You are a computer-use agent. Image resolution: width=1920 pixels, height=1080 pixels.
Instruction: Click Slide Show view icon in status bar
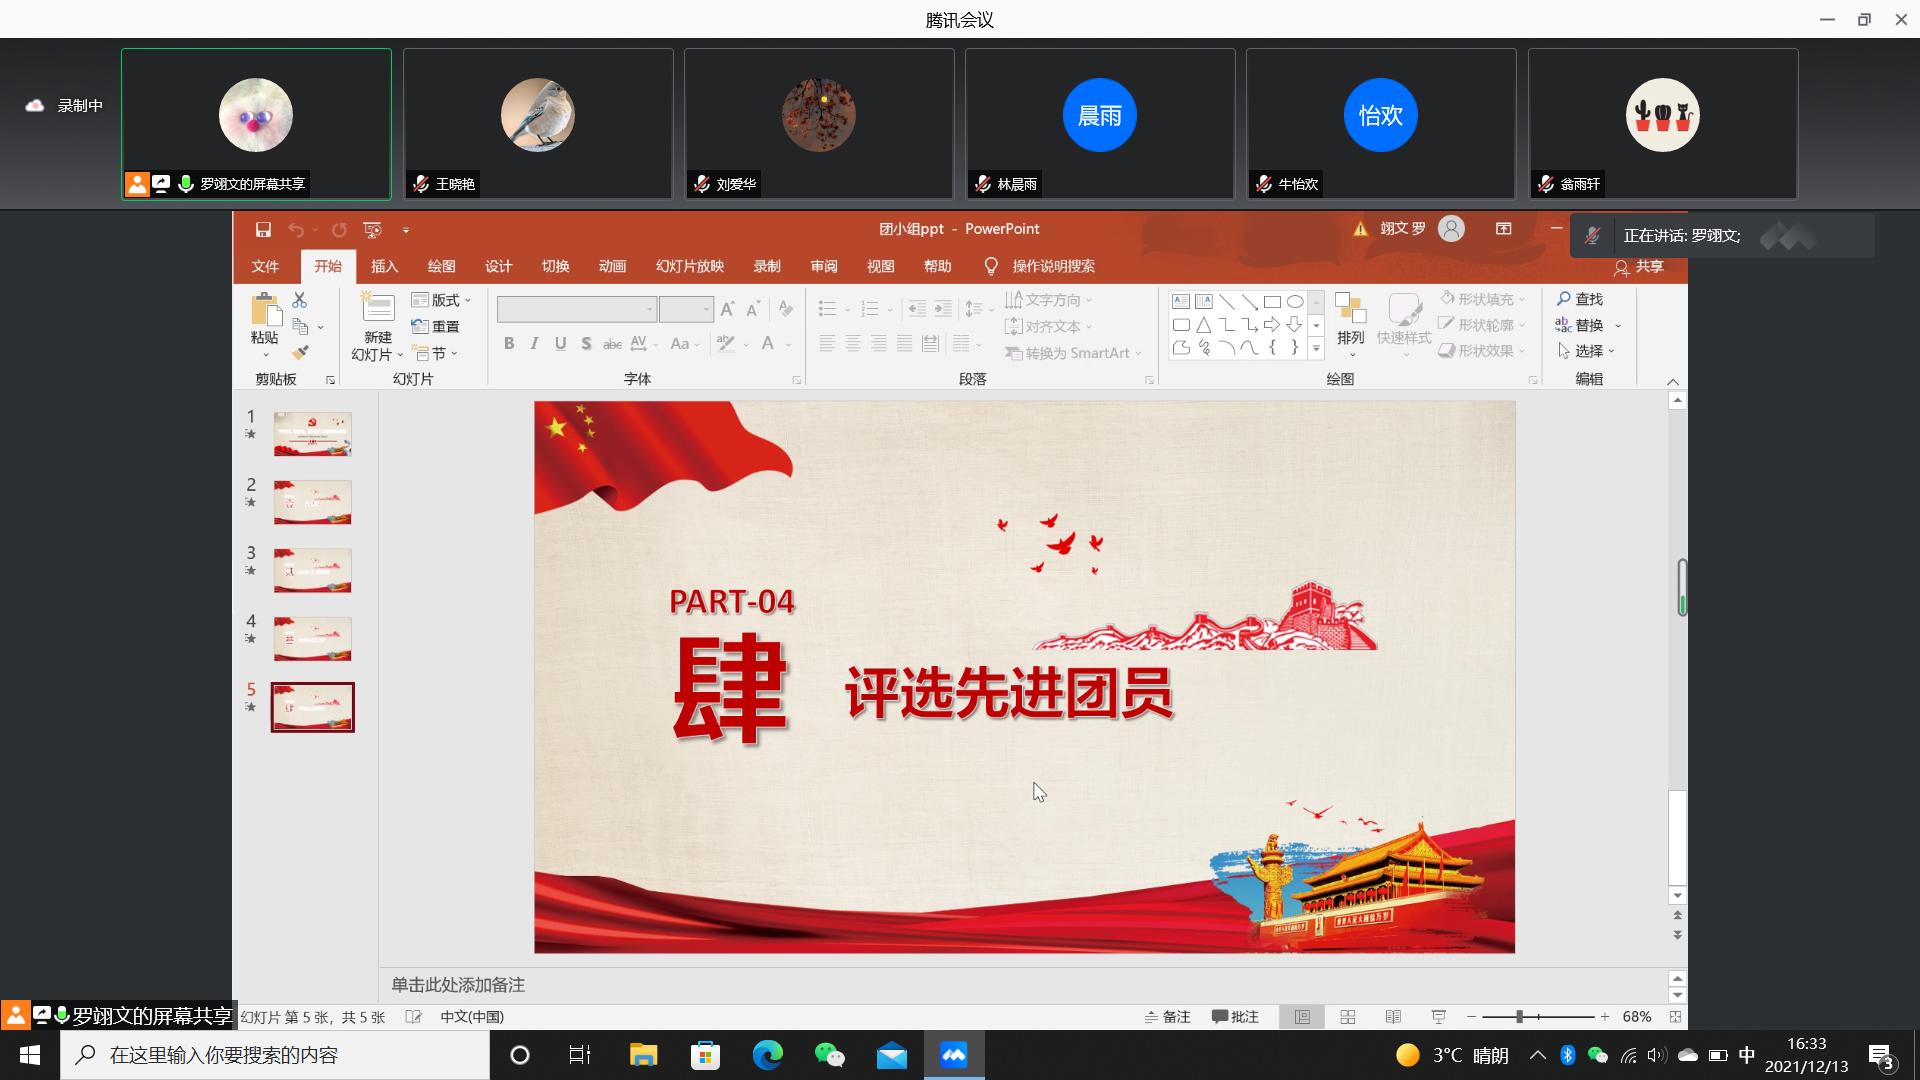click(x=1439, y=1017)
